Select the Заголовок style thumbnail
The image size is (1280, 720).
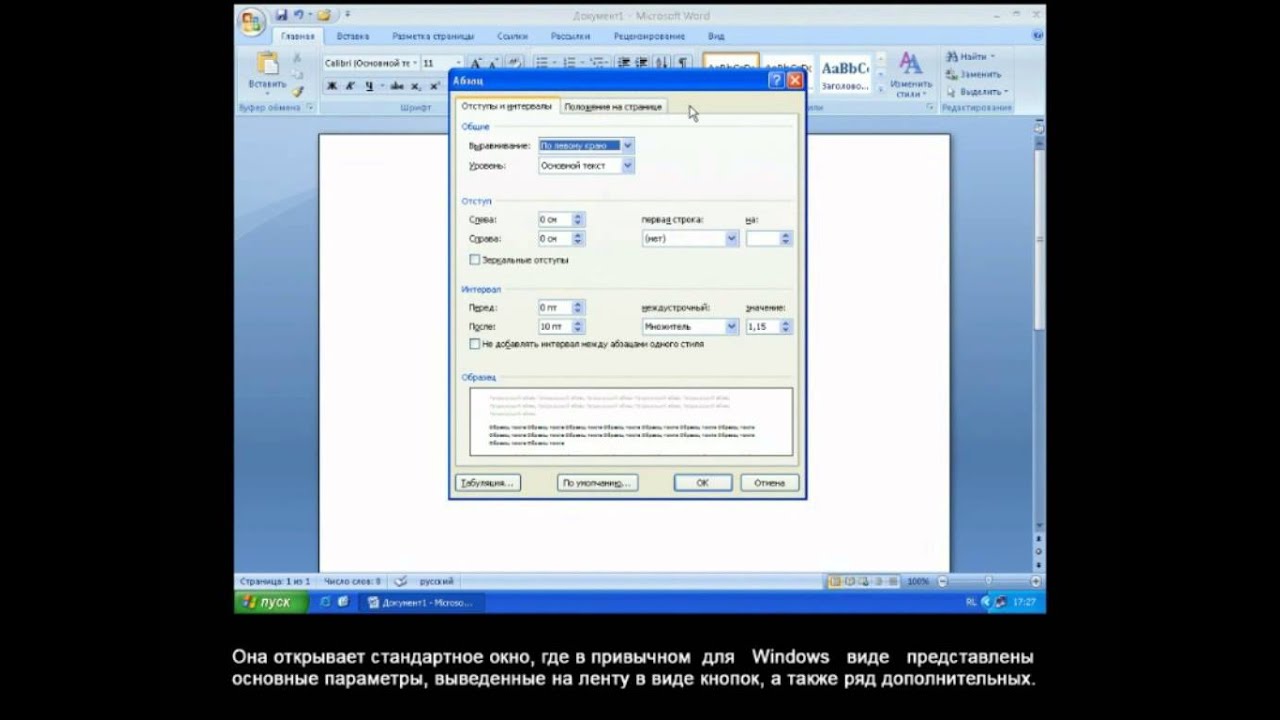[x=845, y=75]
